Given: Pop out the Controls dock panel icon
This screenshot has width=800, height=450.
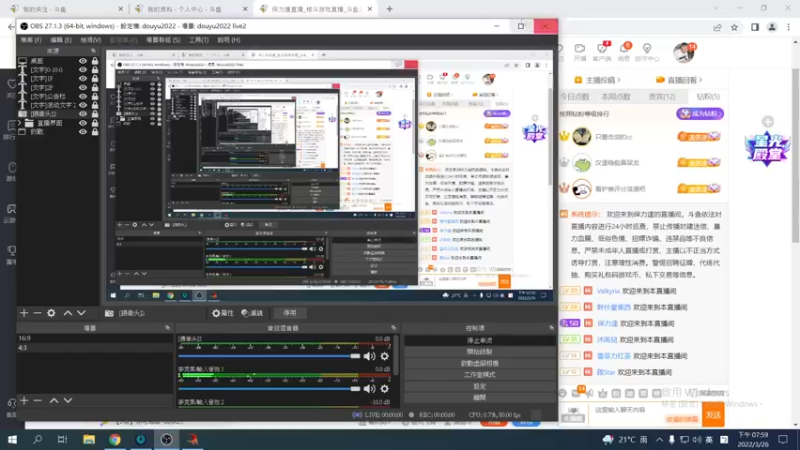Looking at the screenshot, I should tap(552, 328).
